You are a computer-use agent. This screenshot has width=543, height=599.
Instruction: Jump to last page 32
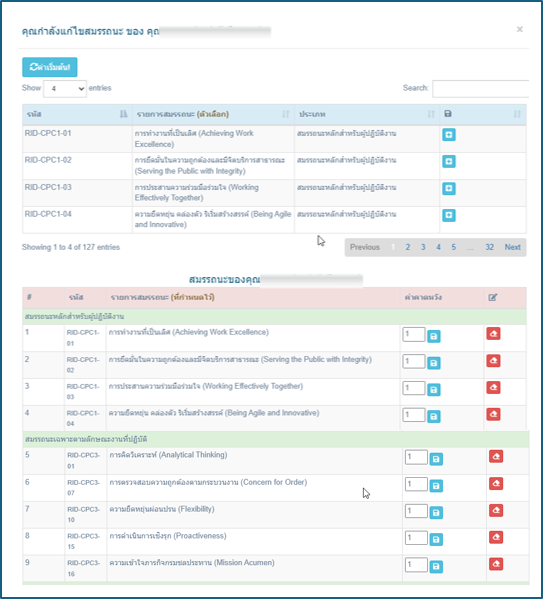tap(490, 247)
